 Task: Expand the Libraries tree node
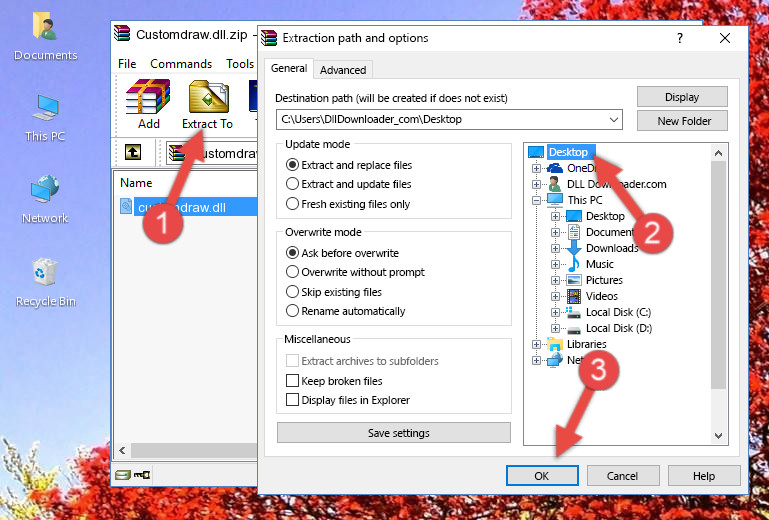[x=536, y=344]
